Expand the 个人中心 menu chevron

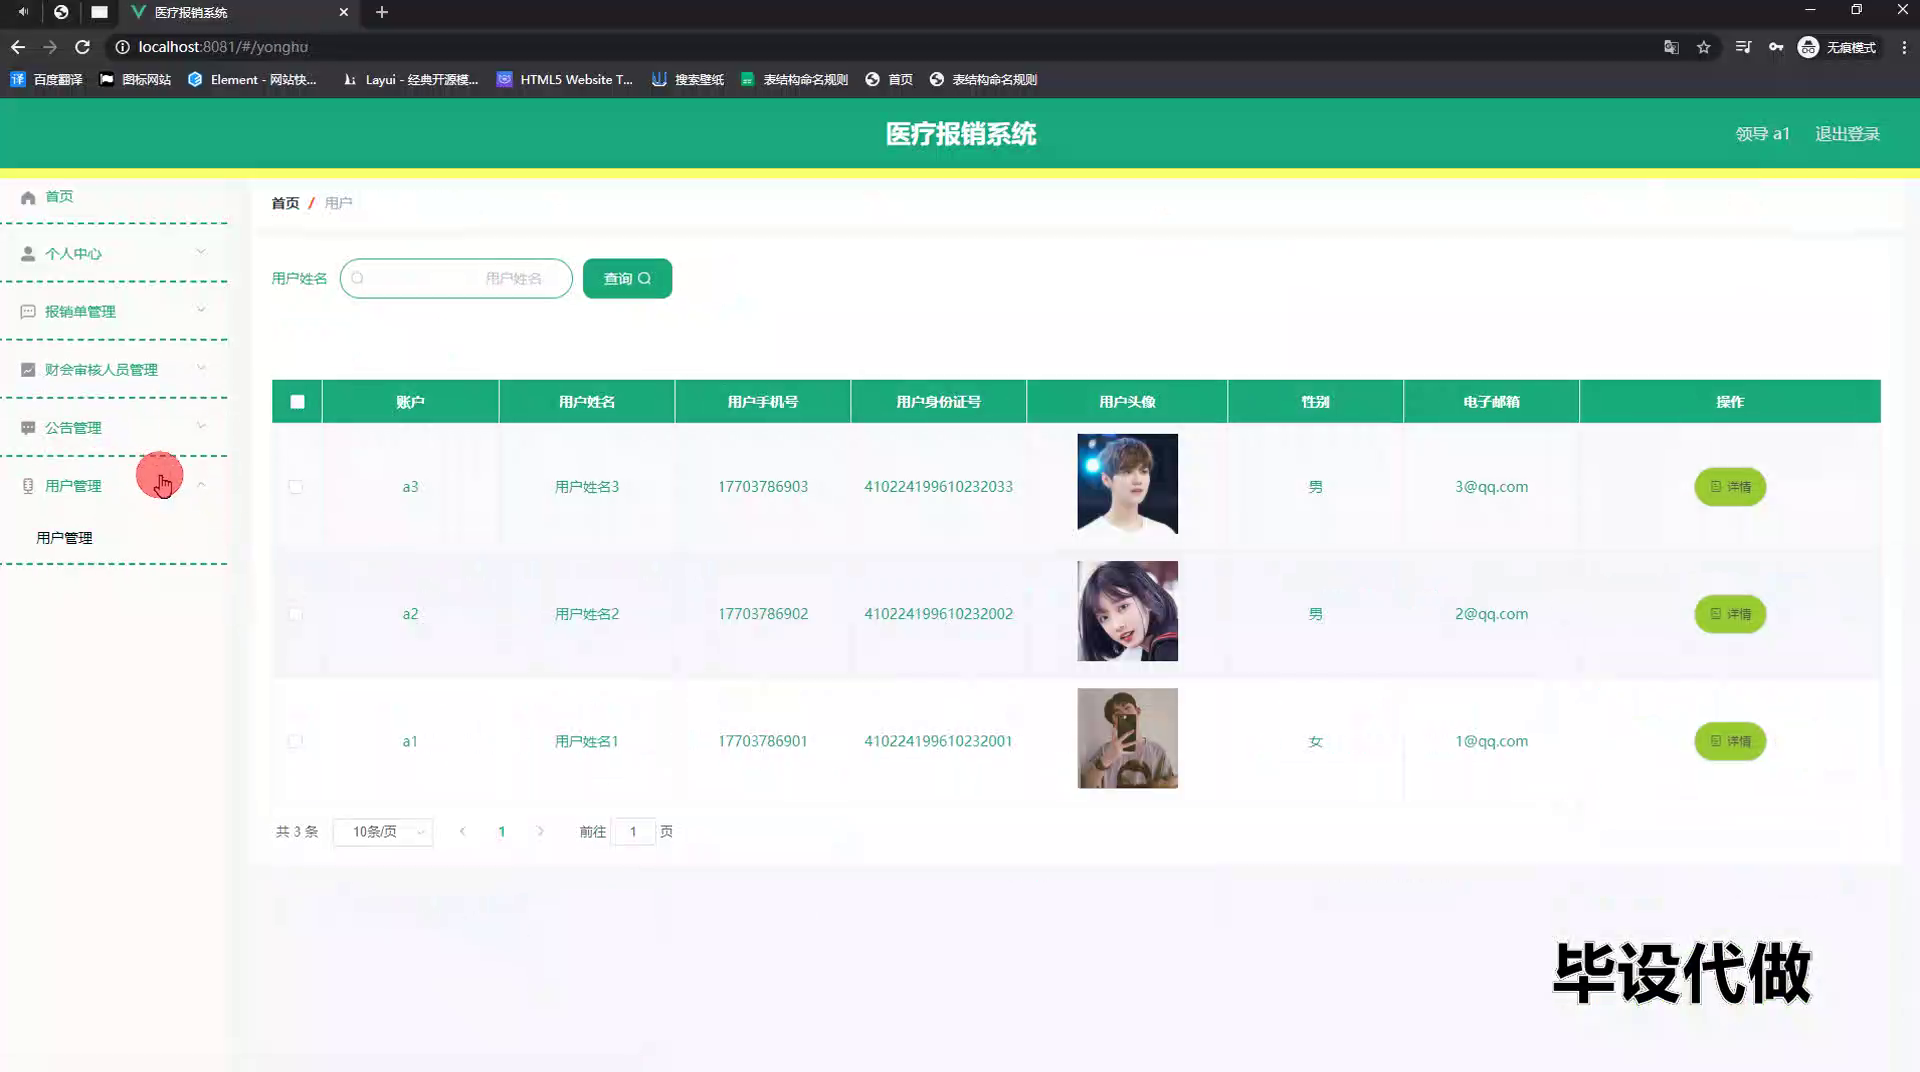coord(201,252)
